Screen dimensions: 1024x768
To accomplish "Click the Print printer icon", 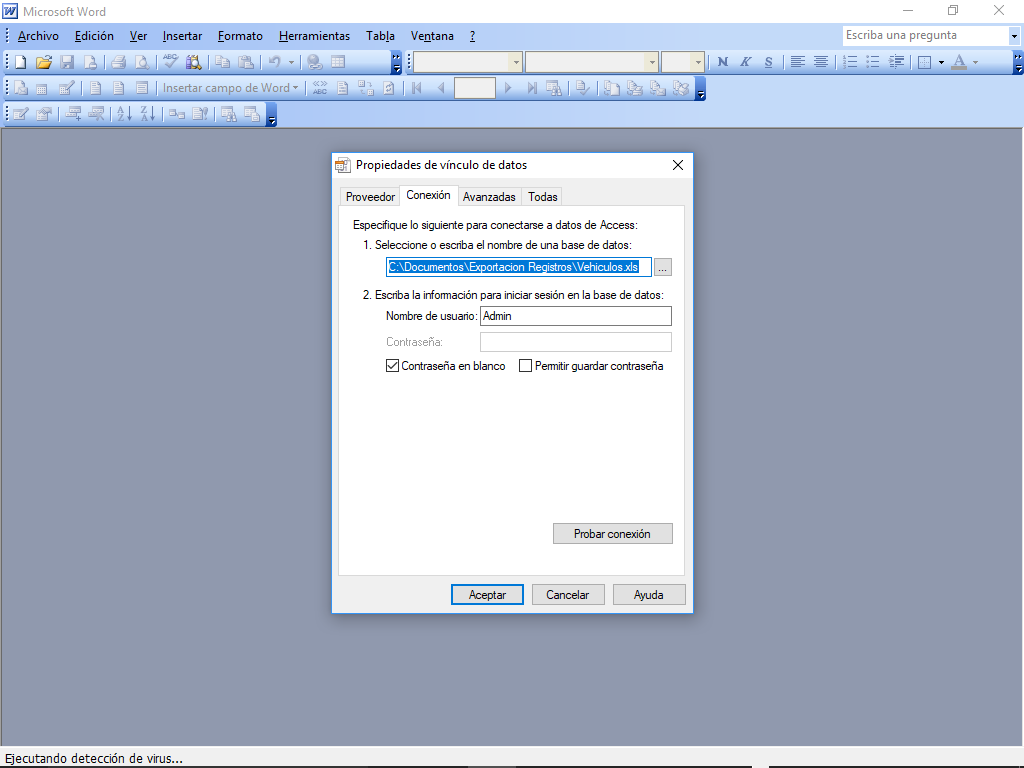I will (118, 62).
